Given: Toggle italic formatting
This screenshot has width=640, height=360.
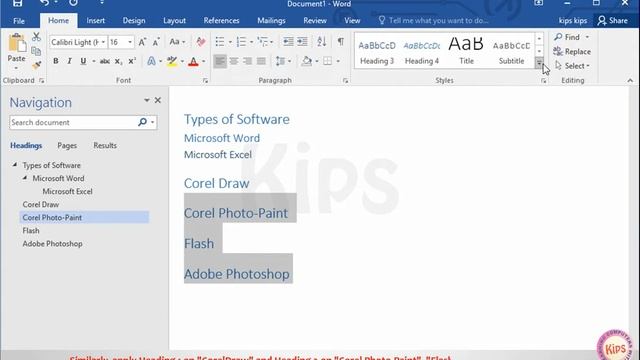Looking at the screenshot, I should point(69,61).
